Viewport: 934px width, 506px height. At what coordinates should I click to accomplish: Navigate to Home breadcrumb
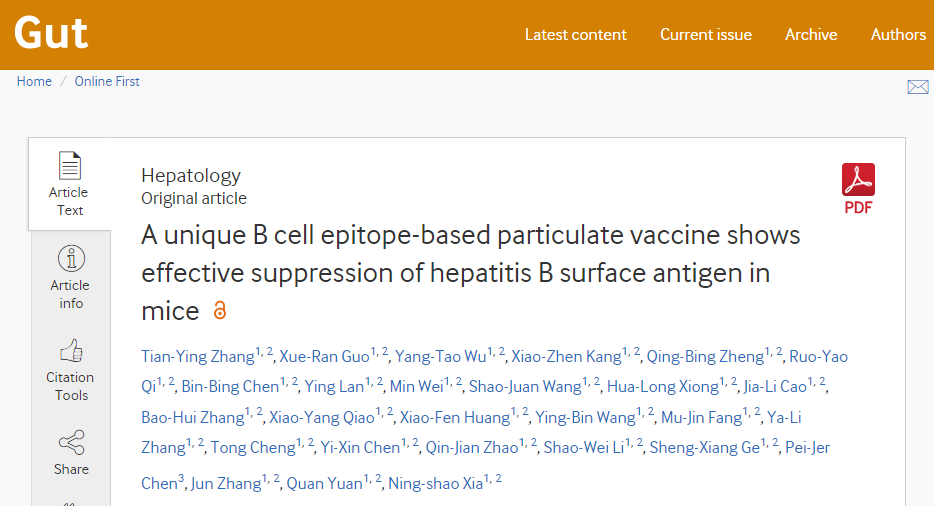coord(34,81)
